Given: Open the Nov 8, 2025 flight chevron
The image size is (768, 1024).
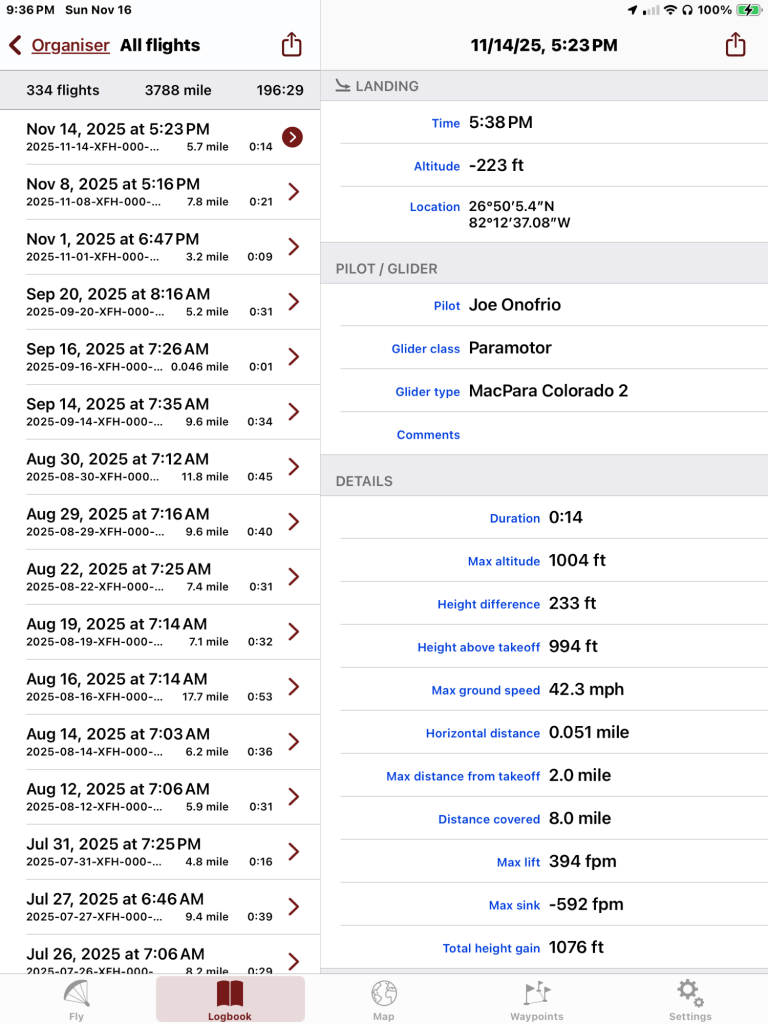Looking at the screenshot, I should tap(293, 192).
